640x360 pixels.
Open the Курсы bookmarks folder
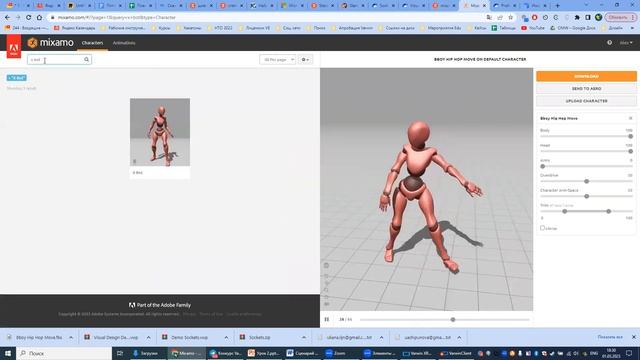(161, 28)
